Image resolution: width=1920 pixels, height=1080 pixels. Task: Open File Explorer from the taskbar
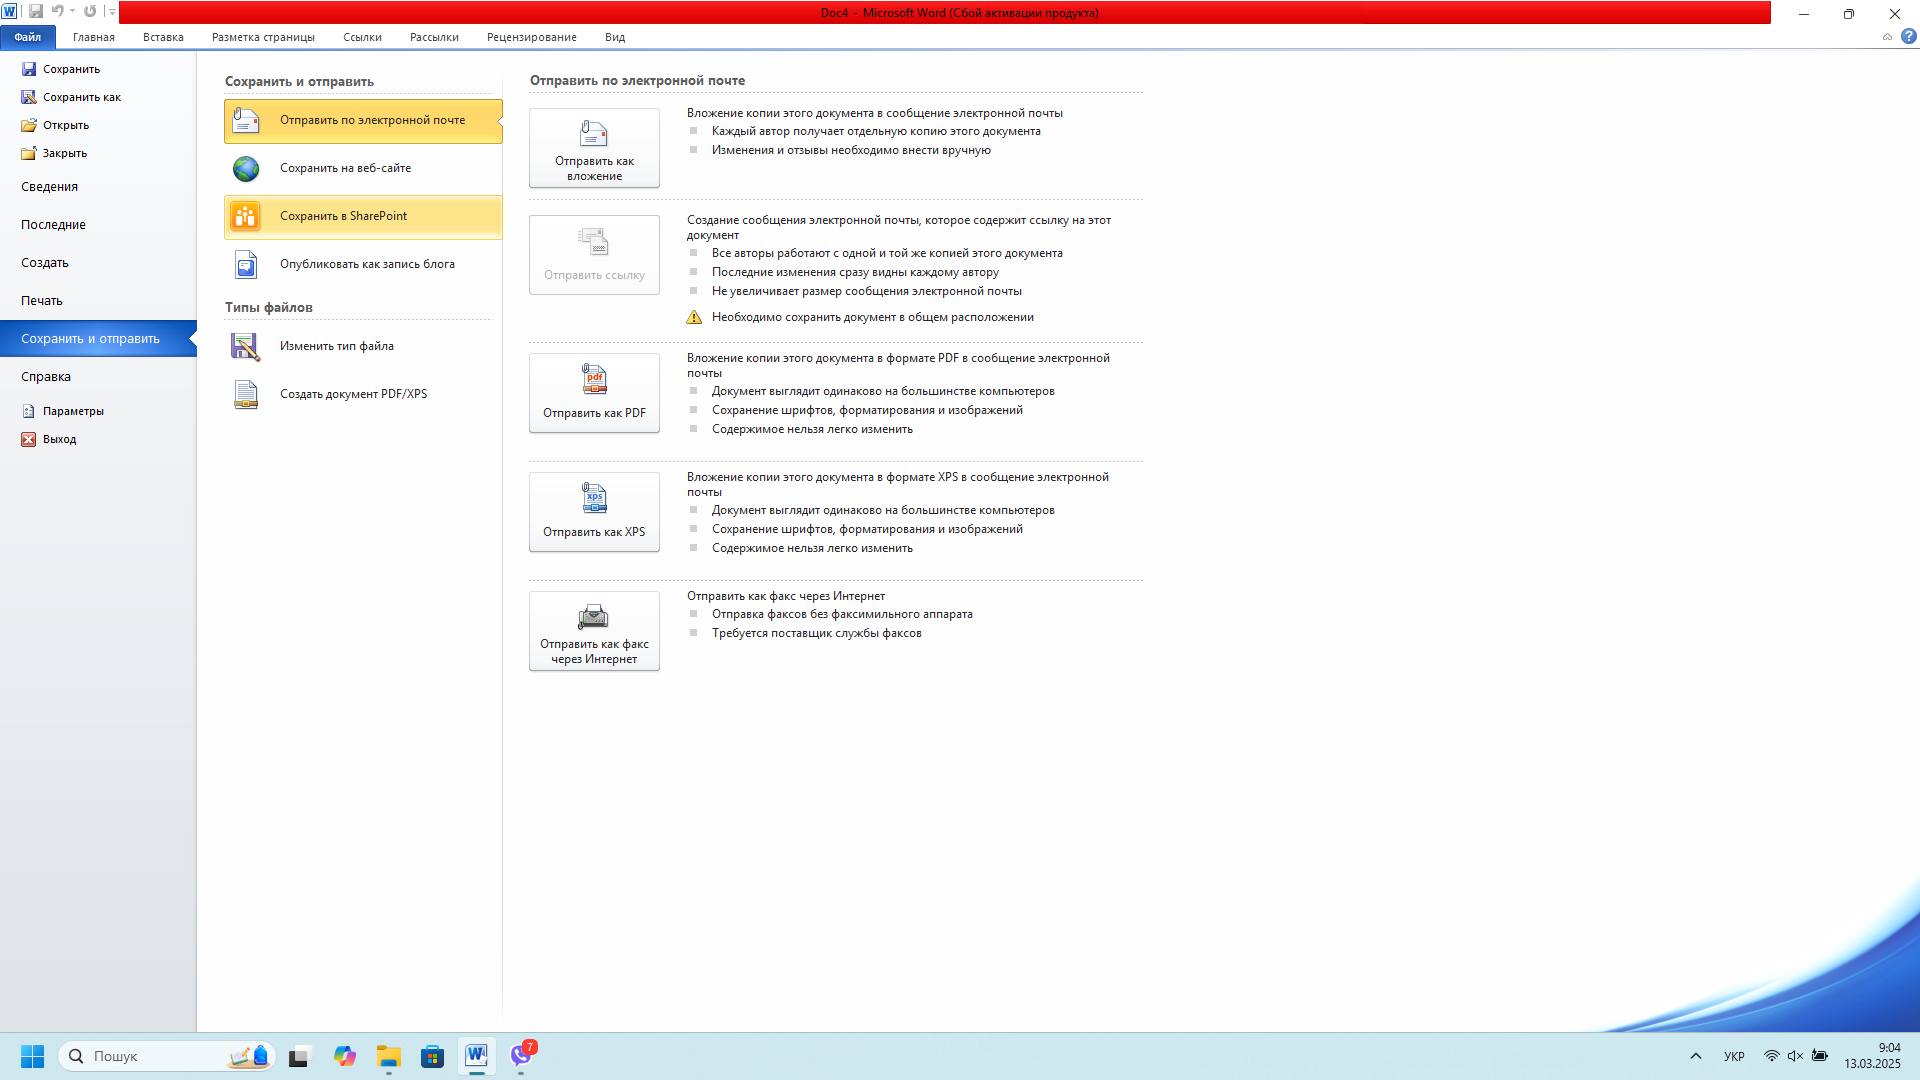(389, 1056)
